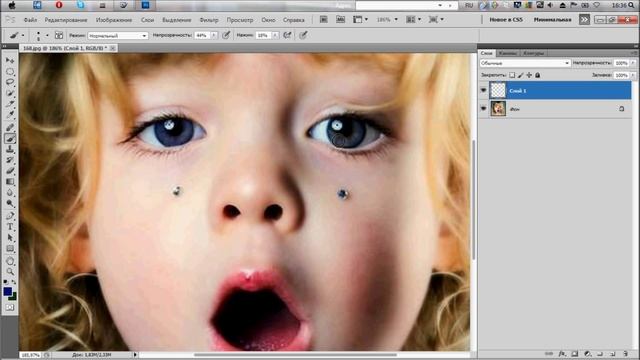Image resolution: width=640 pixels, height=360 pixels.
Task: Enable airbrush mode
Action: 287,36
